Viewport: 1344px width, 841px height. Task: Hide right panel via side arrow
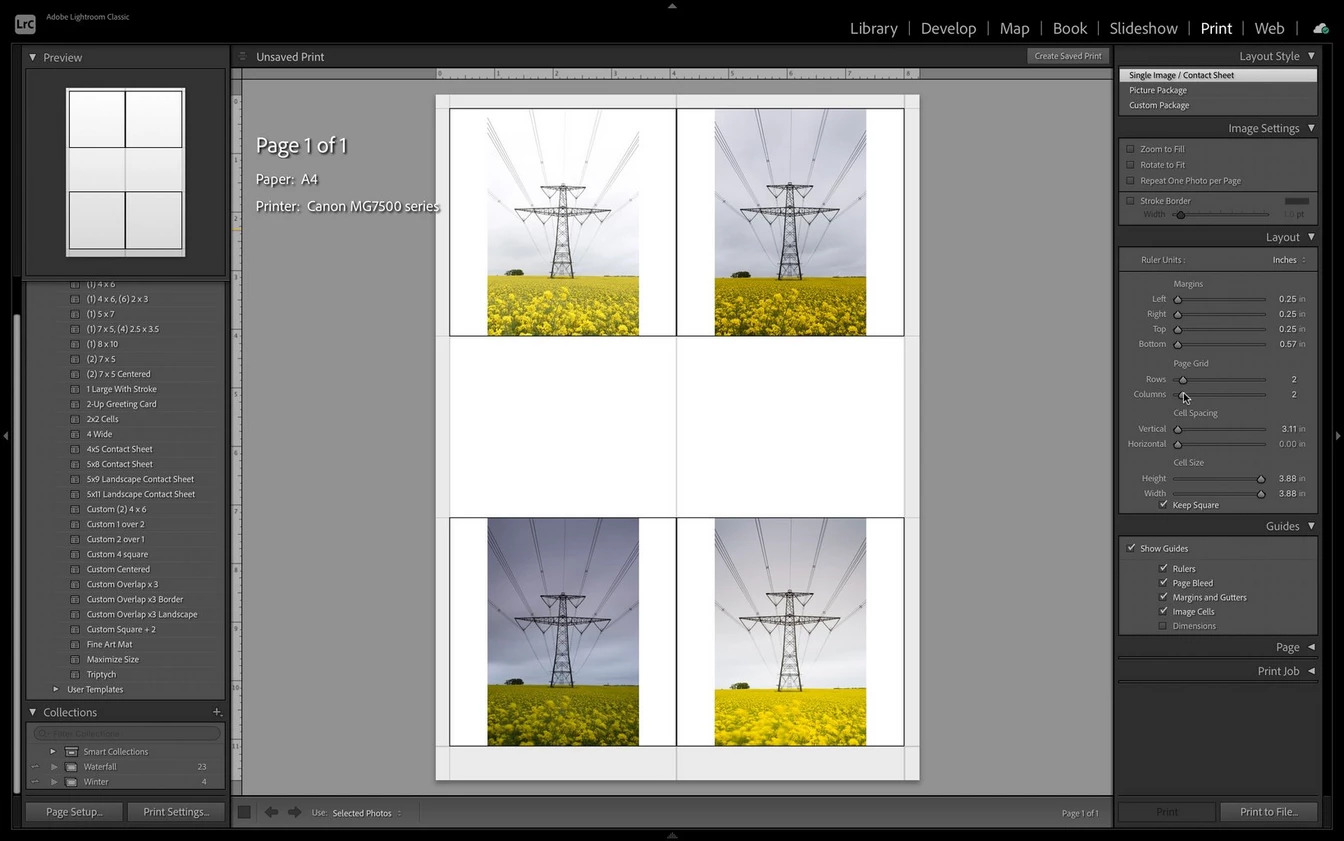1338,436
